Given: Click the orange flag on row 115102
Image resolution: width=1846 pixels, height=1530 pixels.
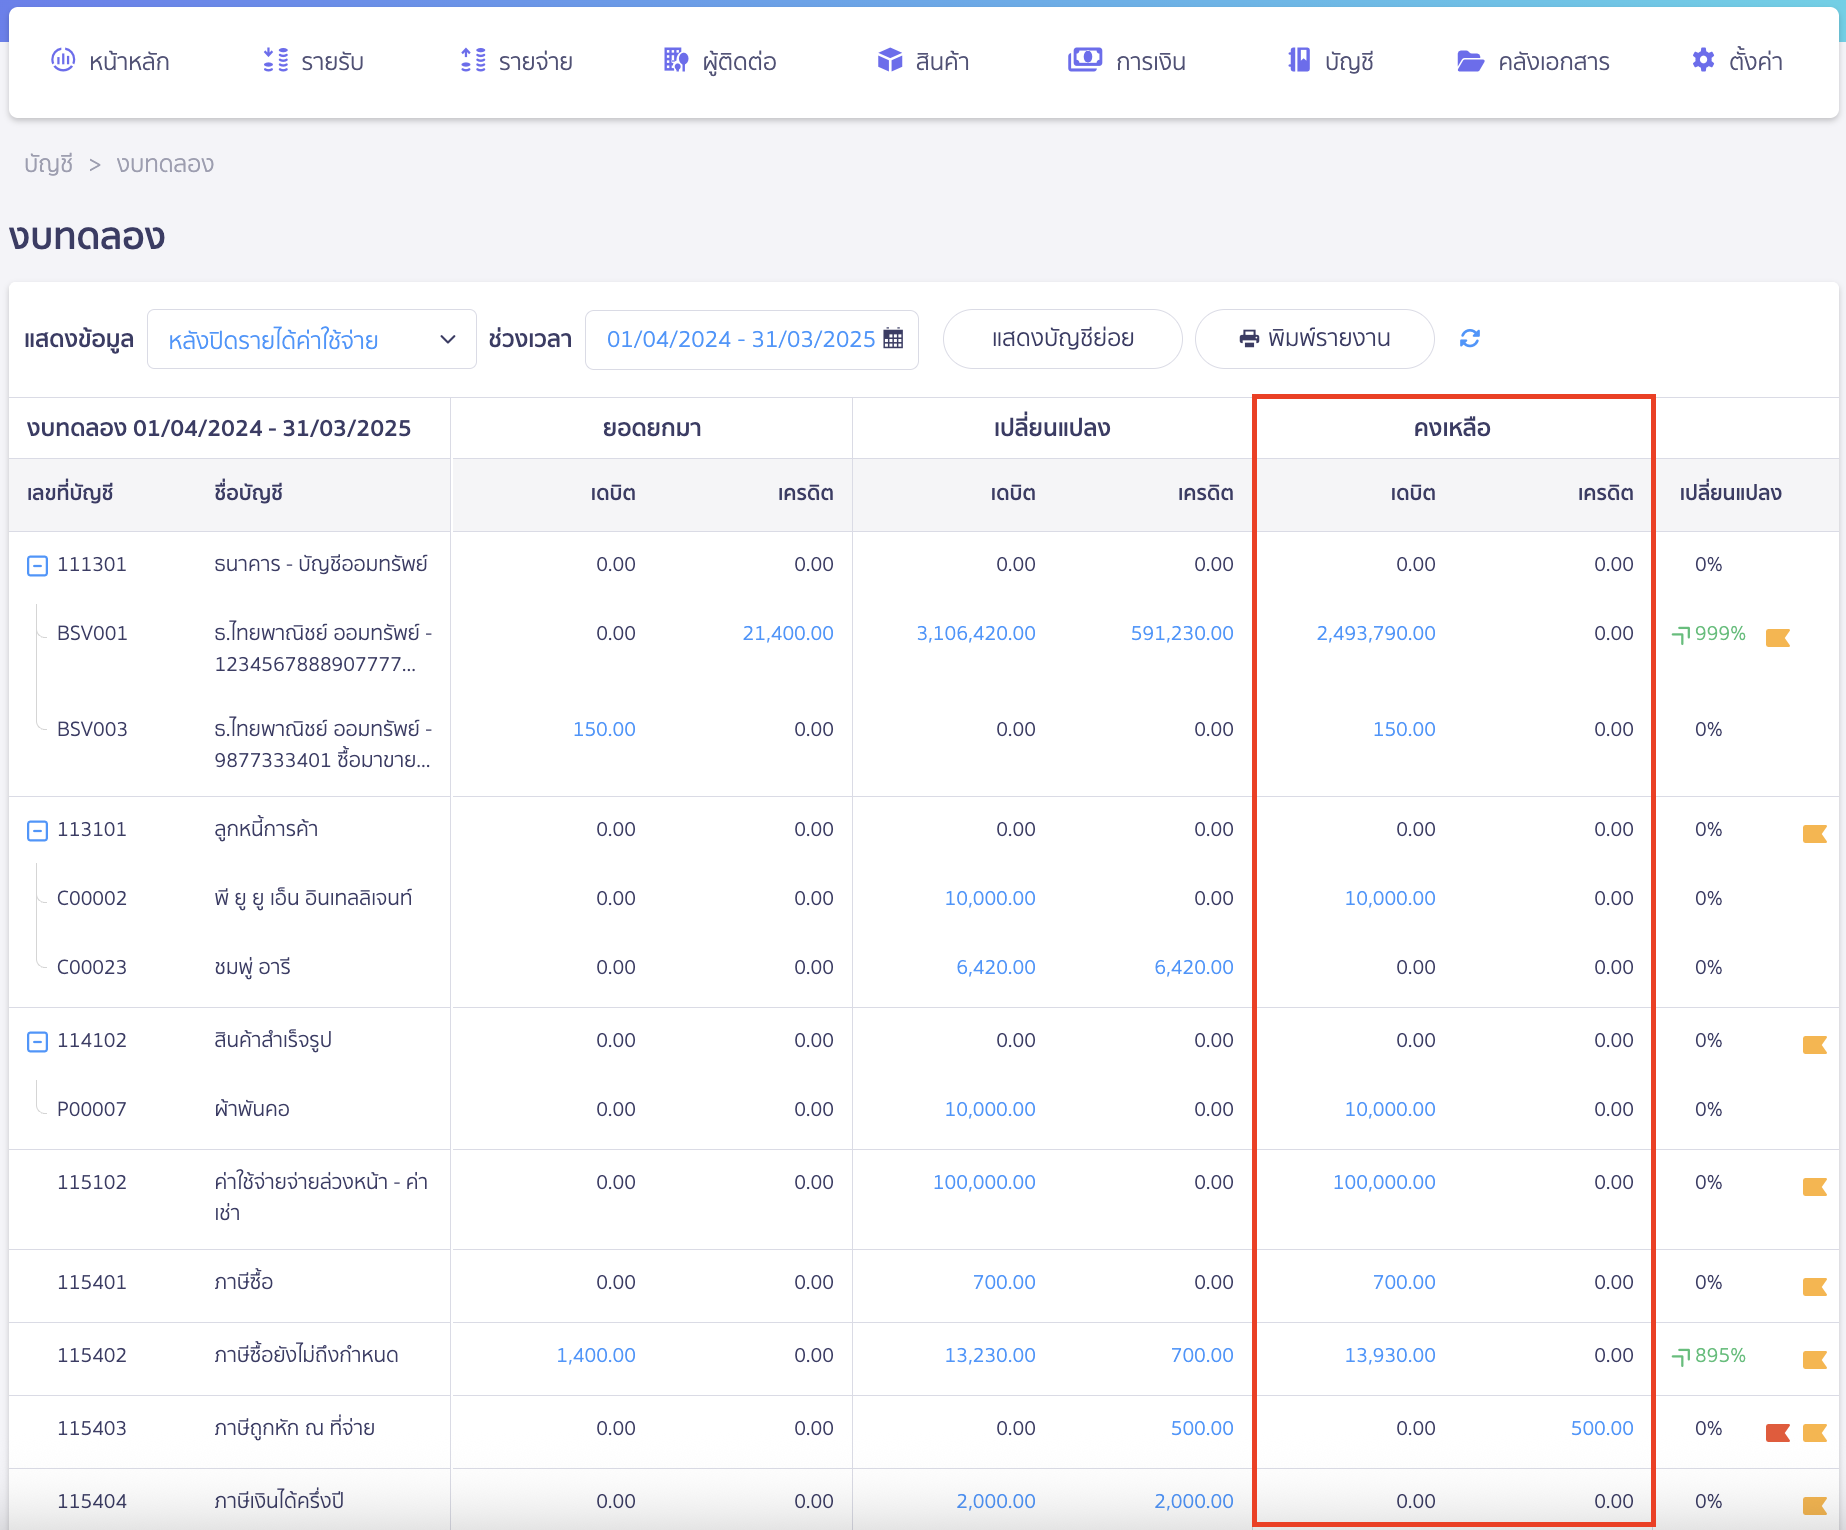Looking at the screenshot, I should 1814,1186.
